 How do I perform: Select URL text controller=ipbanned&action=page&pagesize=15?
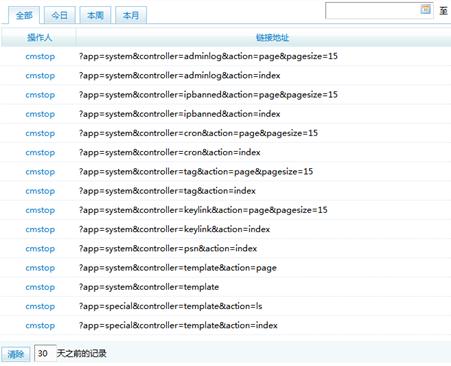click(208, 95)
